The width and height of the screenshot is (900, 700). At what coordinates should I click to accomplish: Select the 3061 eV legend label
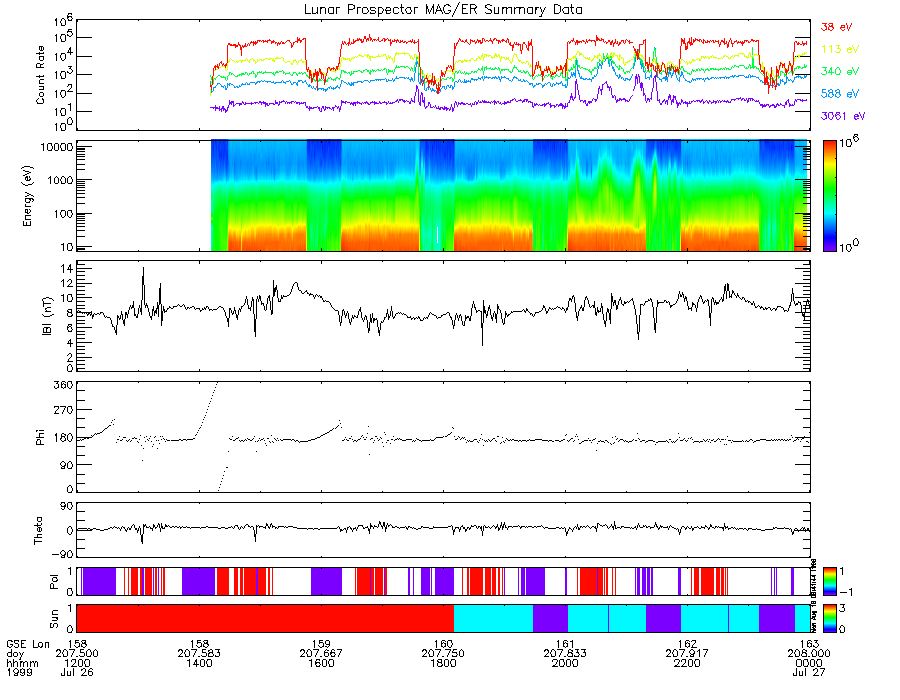pyautogui.click(x=843, y=116)
